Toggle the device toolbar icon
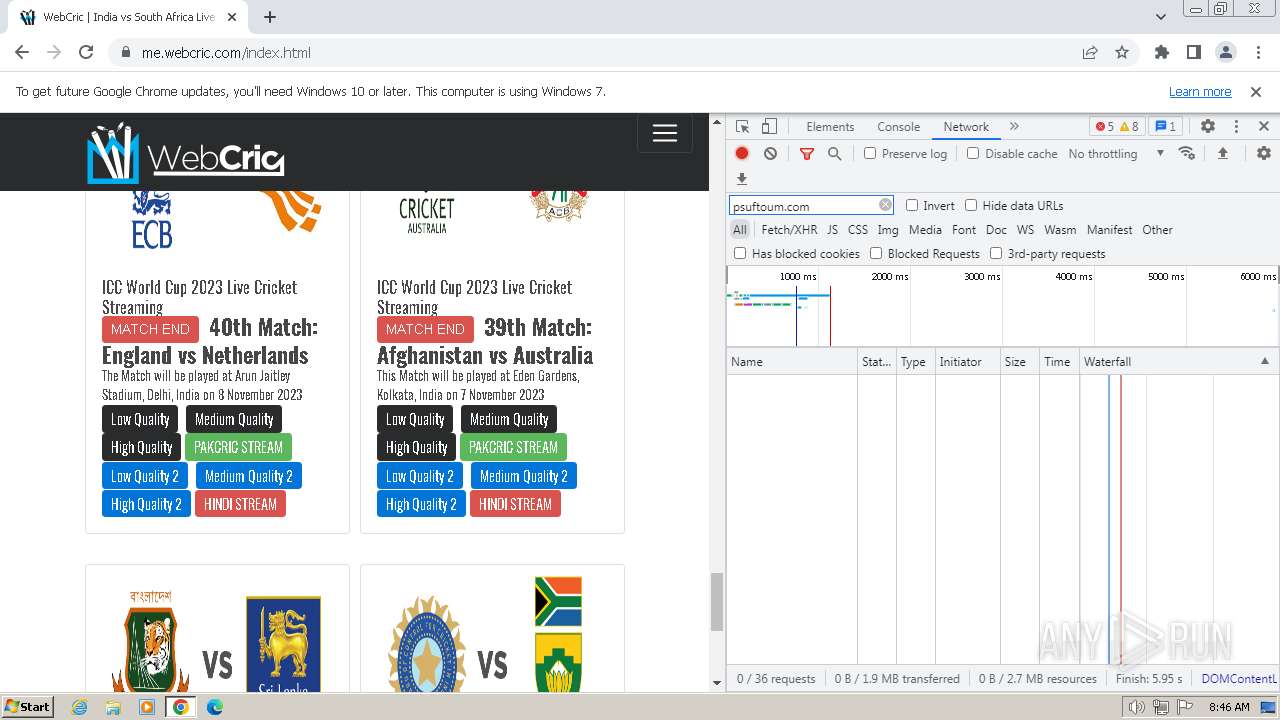 [769, 126]
